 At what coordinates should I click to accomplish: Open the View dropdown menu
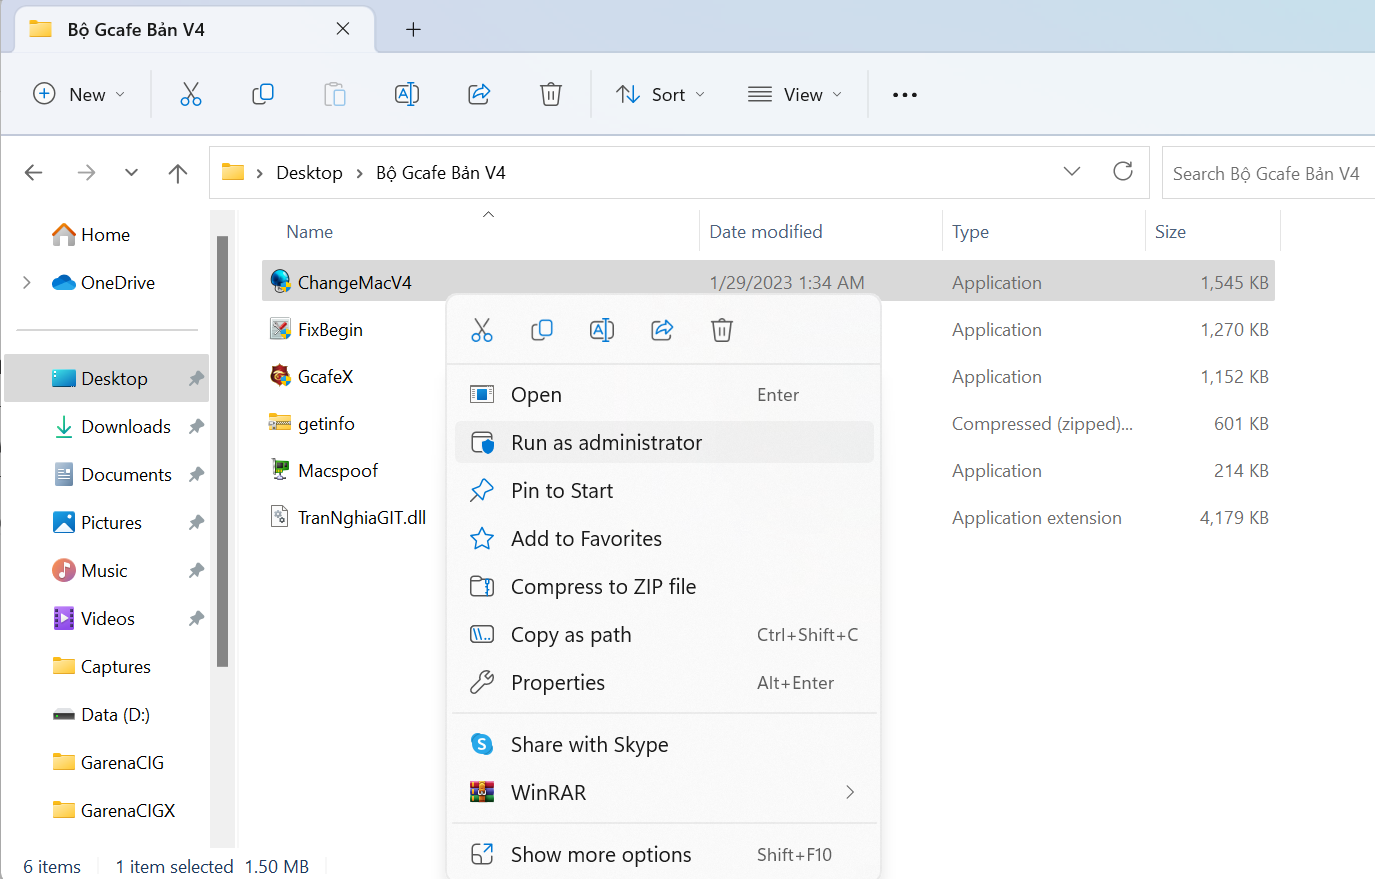[x=796, y=94]
